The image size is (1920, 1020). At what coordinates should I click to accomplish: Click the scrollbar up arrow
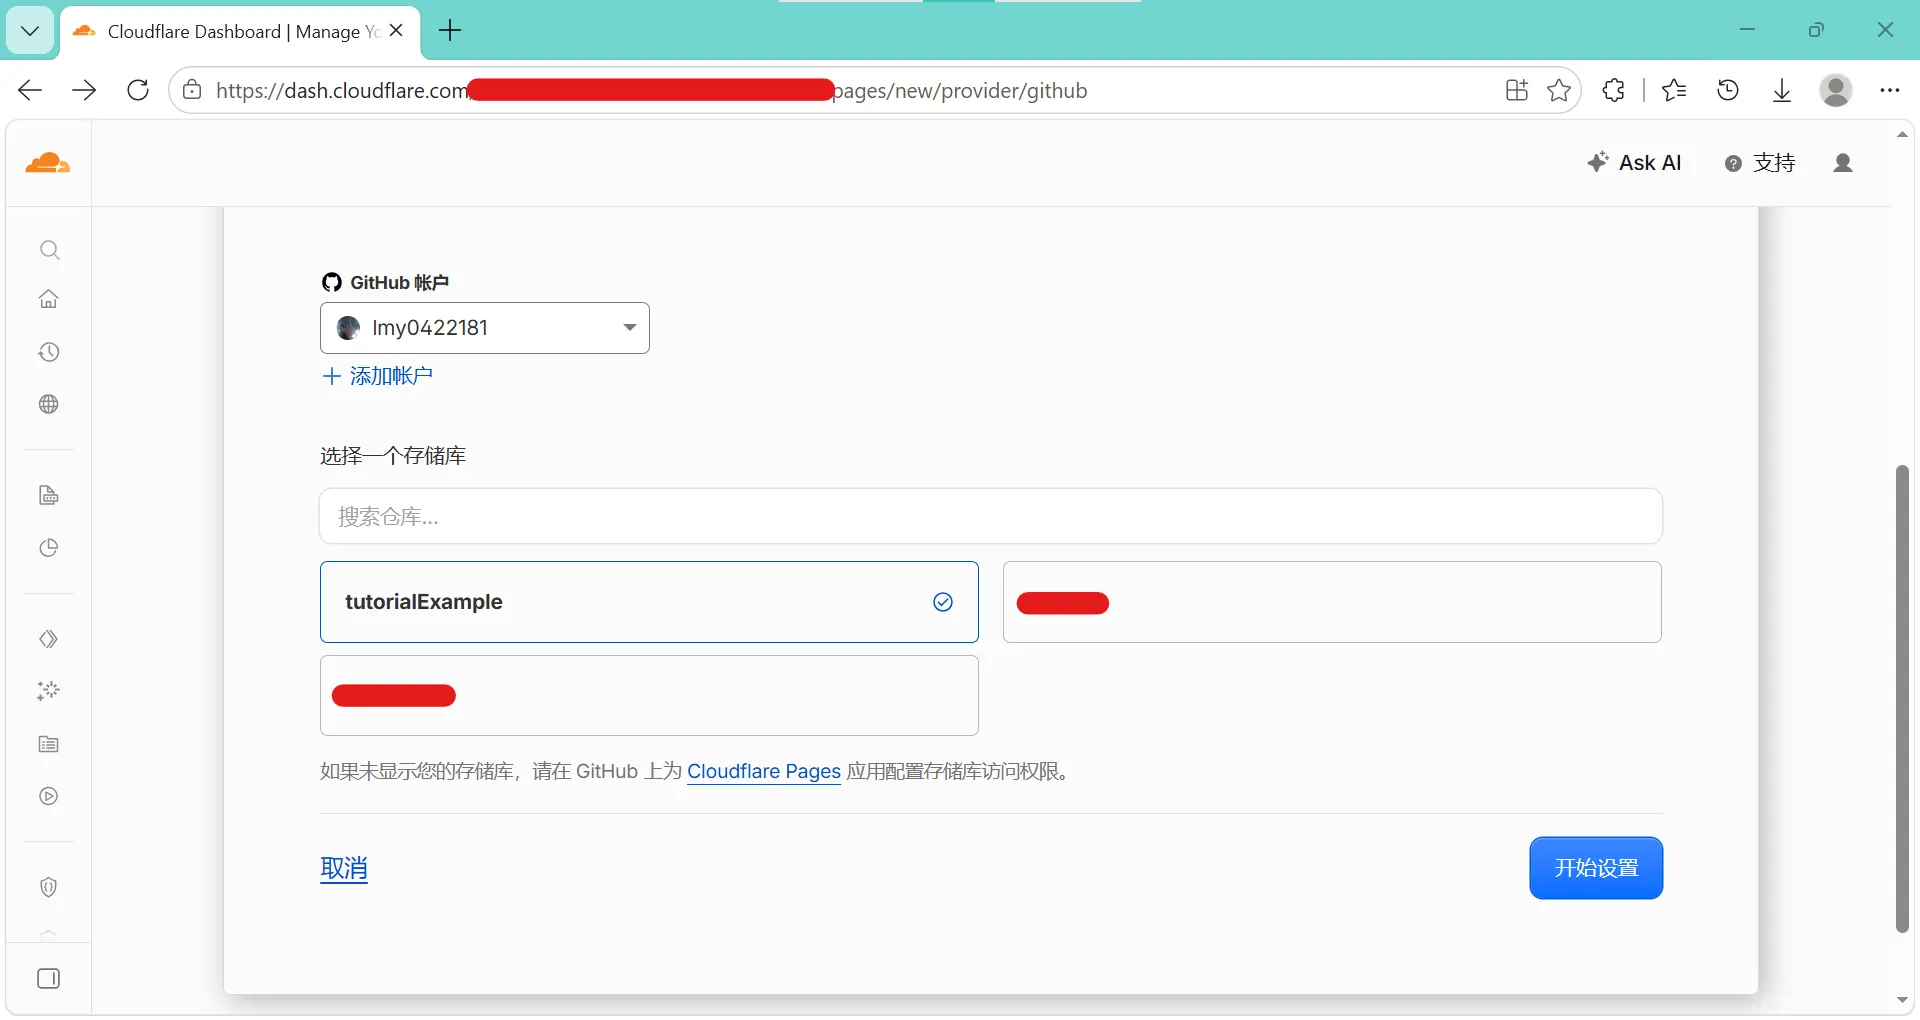click(x=1902, y=134)
